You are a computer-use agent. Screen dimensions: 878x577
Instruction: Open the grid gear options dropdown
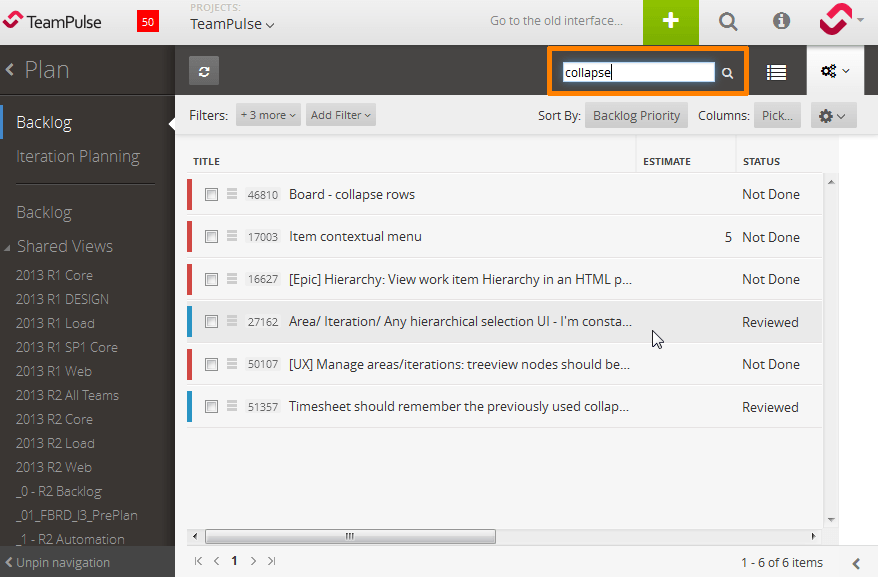point(833,115)
